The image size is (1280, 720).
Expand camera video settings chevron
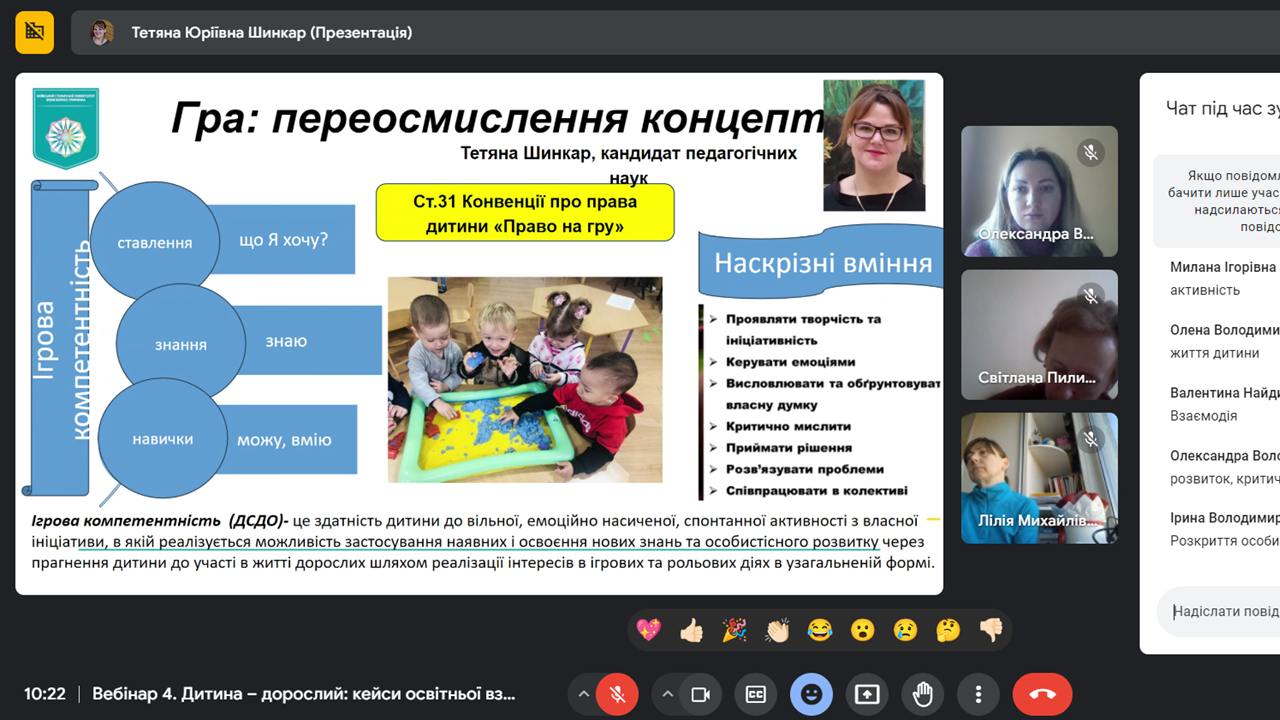[x=668, y=694]
